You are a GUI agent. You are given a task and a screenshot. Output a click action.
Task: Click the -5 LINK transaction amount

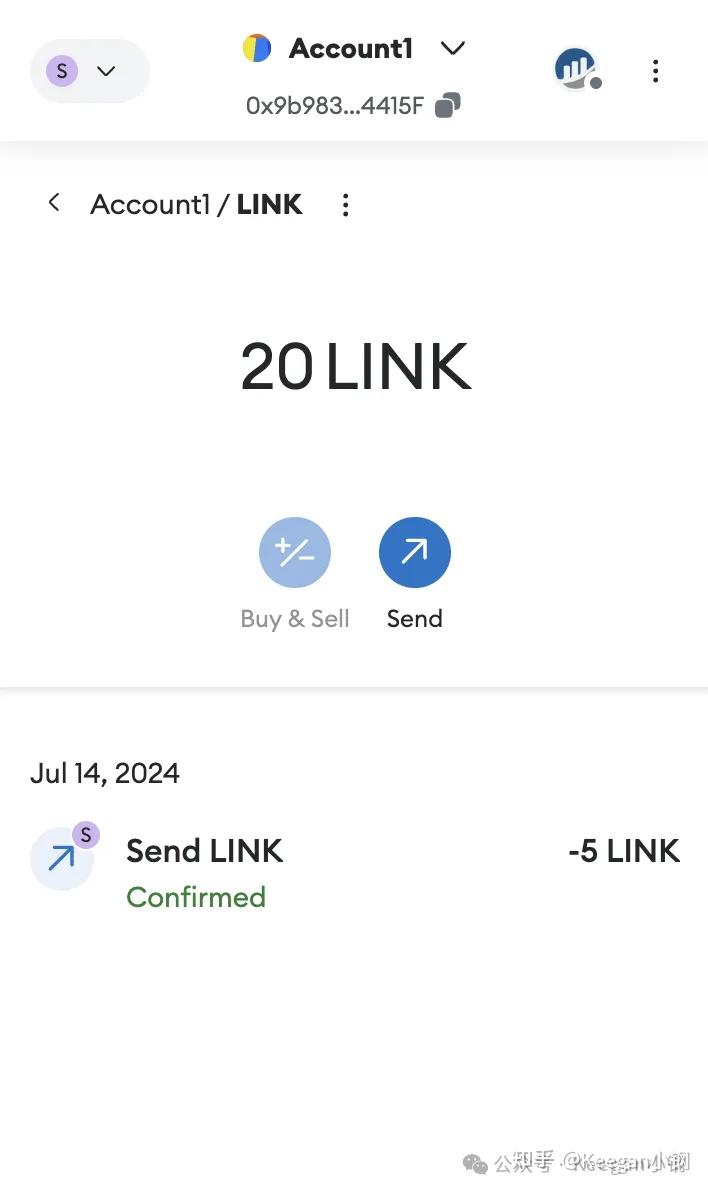click(x=624, y=851)
